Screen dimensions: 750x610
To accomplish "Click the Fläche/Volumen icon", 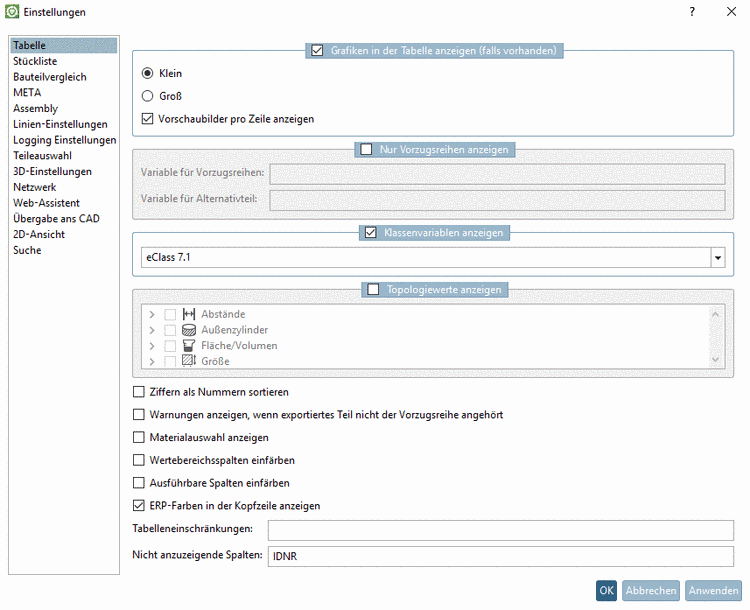I will point(189,346).
